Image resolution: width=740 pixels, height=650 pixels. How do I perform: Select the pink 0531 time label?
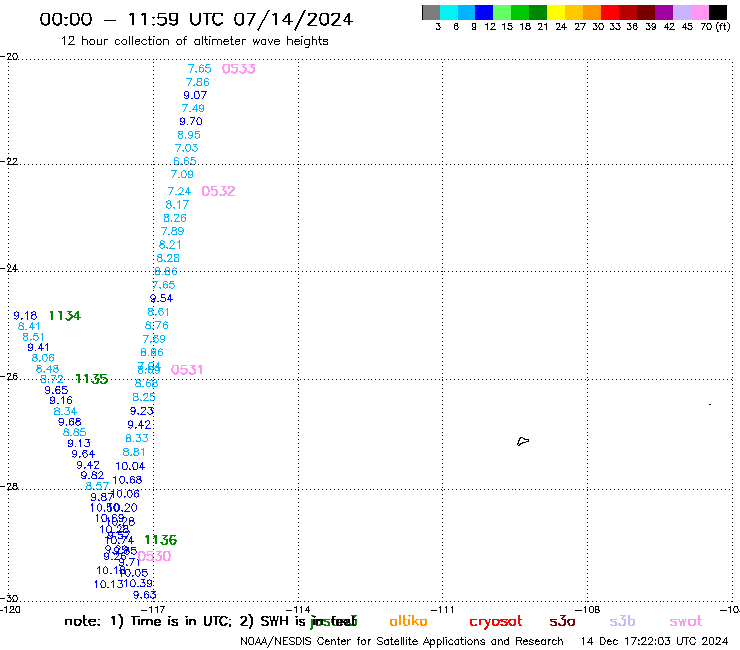187,370
